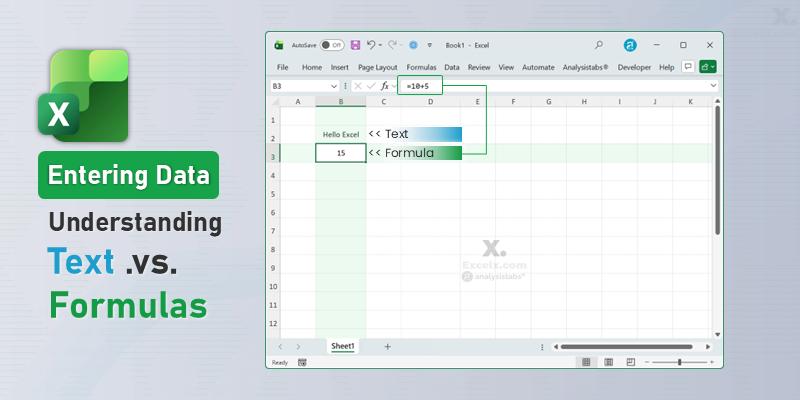Switch to Page Layout view icon
This screenshot has width=800, height=400.
pos(609,362)
